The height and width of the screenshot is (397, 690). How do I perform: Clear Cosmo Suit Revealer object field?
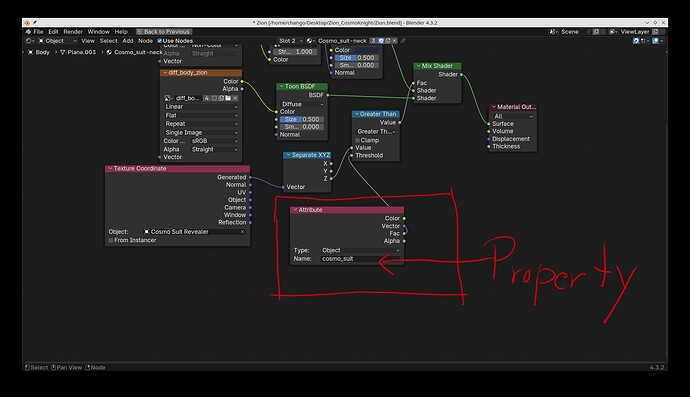click(x=242, y=232)
